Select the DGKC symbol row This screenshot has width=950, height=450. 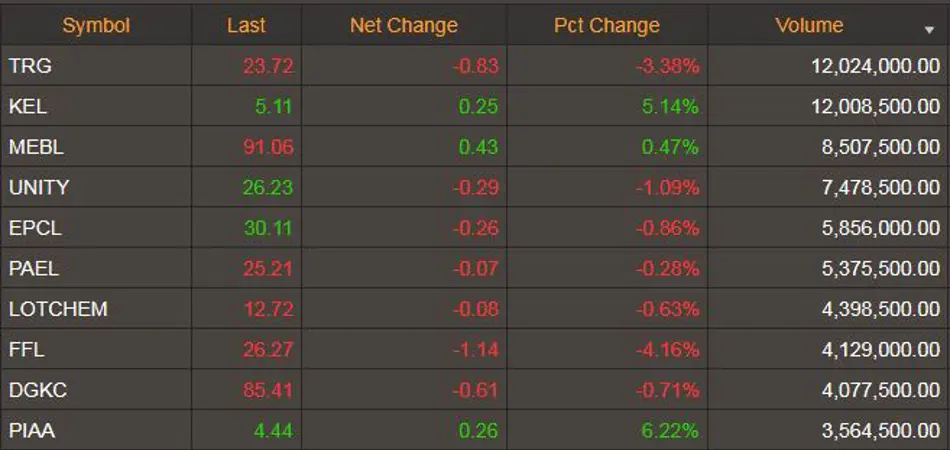[x=475, y=390]
